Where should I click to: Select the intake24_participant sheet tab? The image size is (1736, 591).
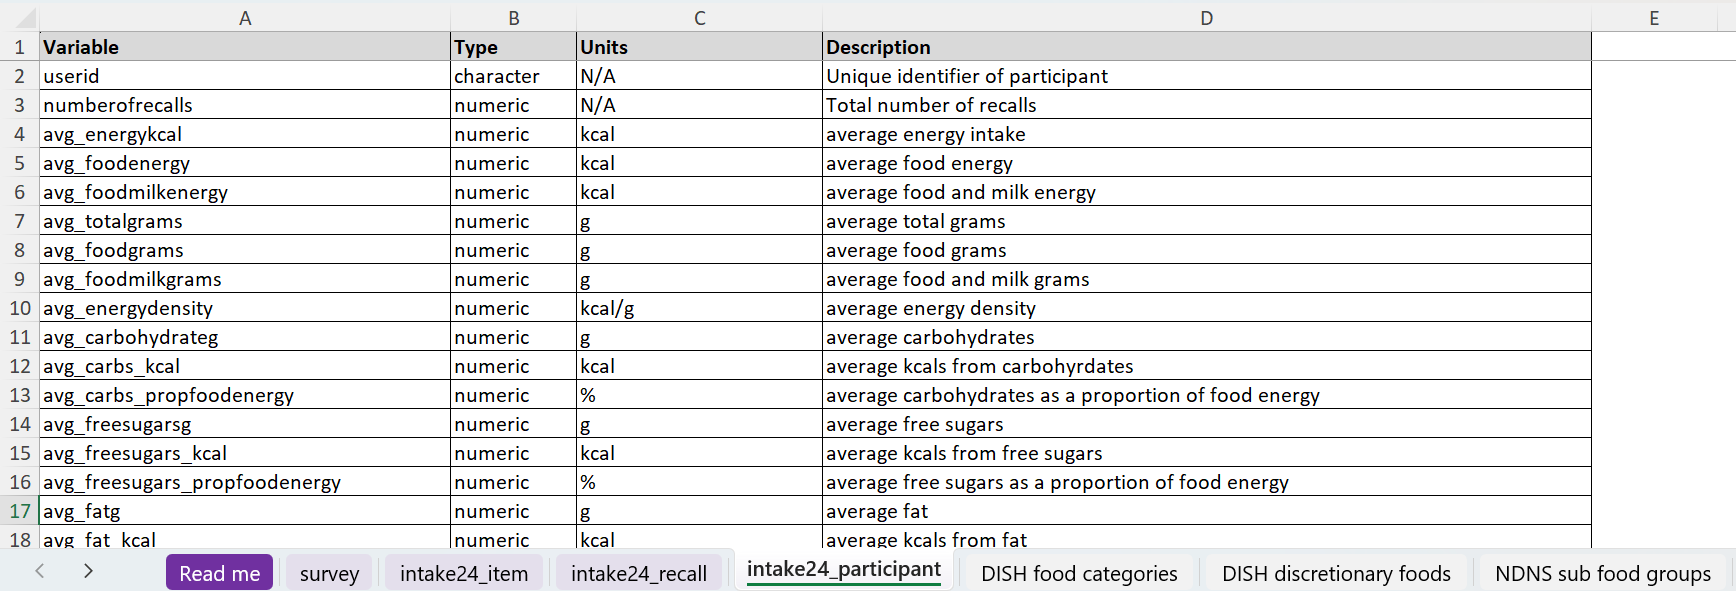click(x=843, y=570)
